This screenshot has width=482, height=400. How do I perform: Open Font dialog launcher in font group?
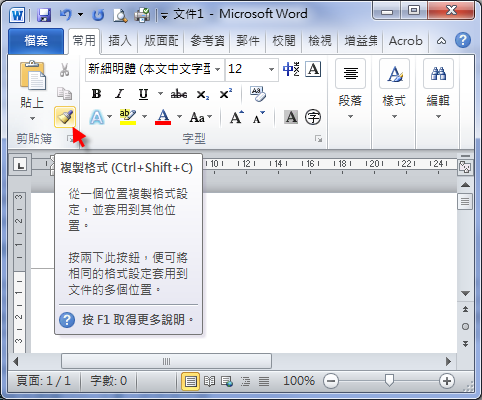point(318,139)
